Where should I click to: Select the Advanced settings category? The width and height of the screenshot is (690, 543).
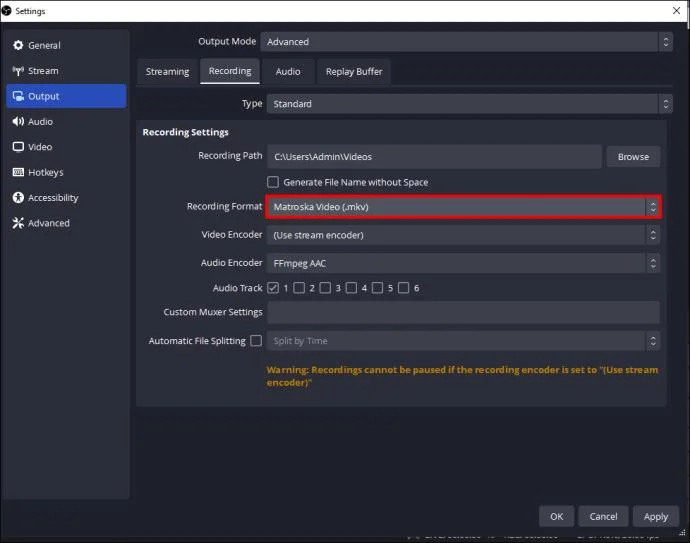click(x=66, y=223)
